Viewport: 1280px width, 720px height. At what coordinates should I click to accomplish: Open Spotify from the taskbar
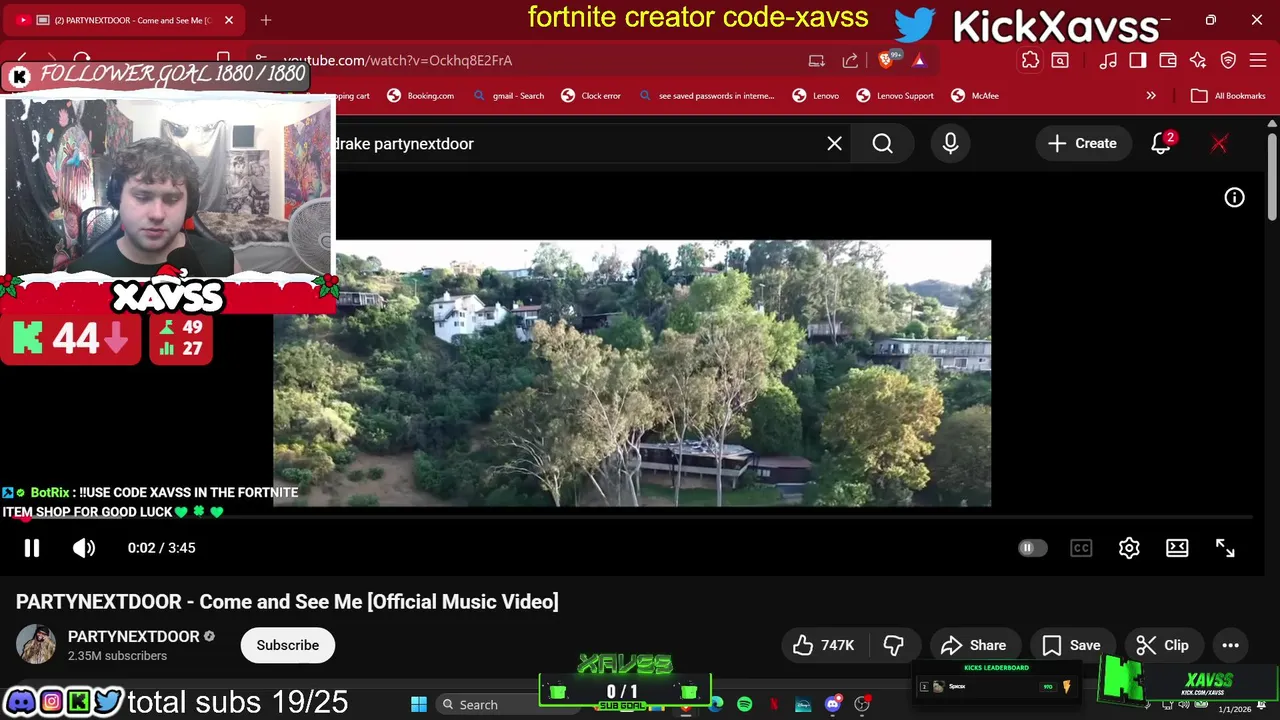(745, 705)
